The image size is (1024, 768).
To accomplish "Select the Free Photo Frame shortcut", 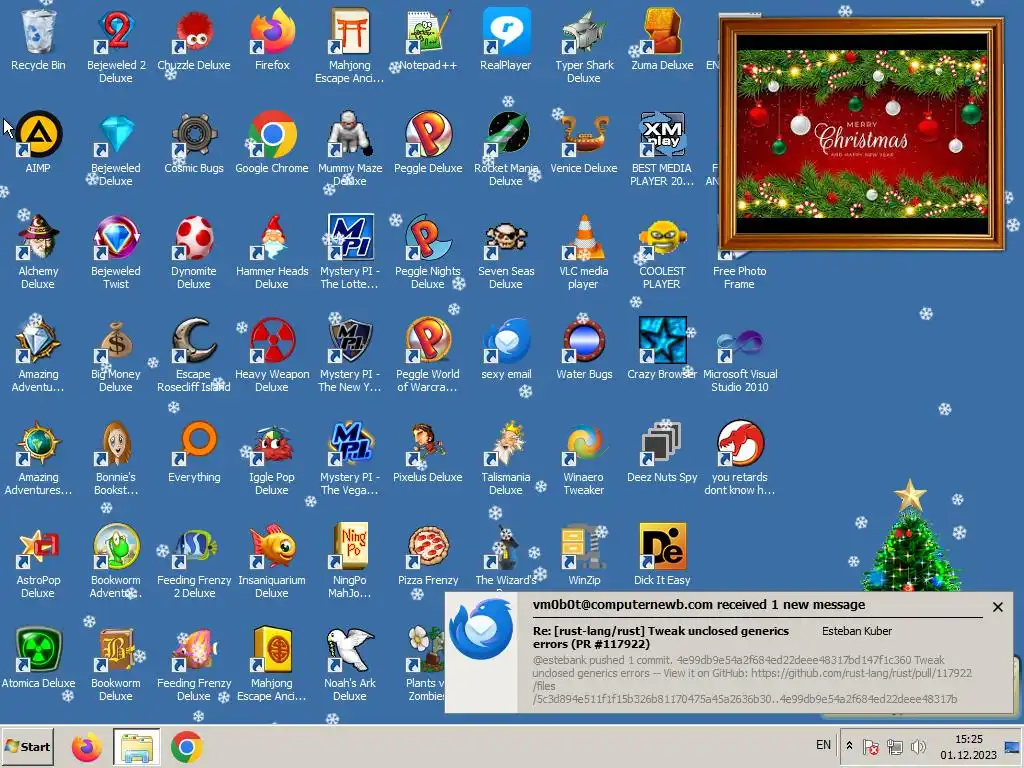I will (739, 277).
